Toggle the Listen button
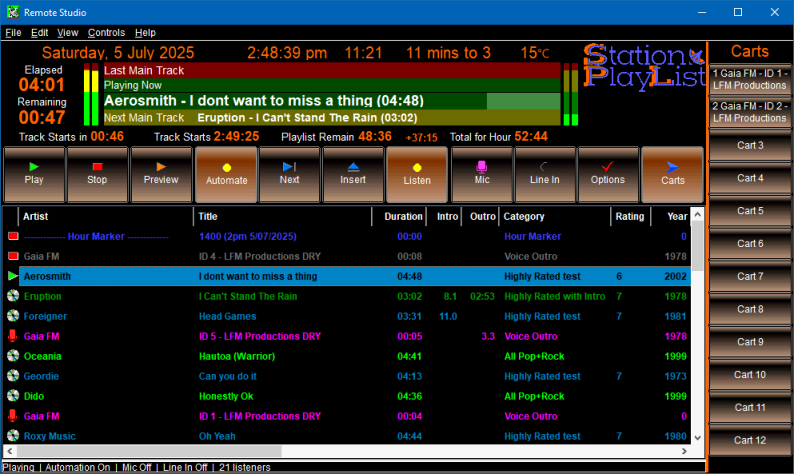Image resolution: width=794 pixels, height=474 pixels. click(416, 174)
